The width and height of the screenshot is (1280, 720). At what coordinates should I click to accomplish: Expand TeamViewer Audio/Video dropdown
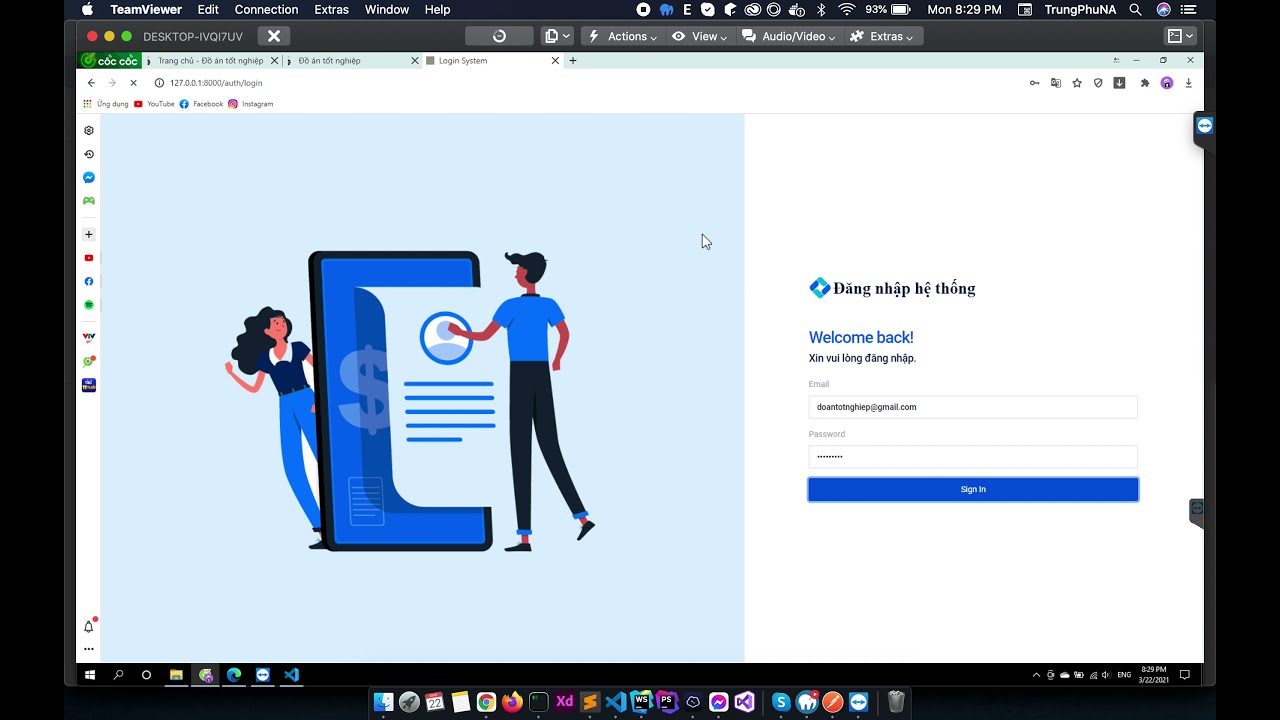789,36
